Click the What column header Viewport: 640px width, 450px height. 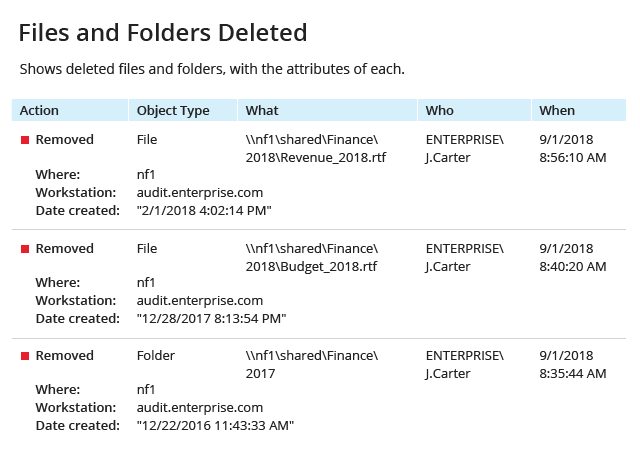coord(327,110)
